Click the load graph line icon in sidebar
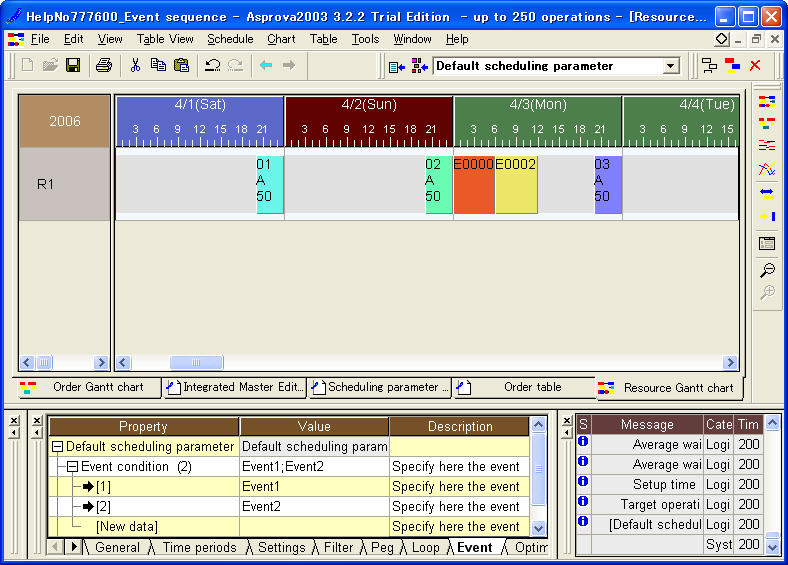788x565 pixels. (767, 169)
